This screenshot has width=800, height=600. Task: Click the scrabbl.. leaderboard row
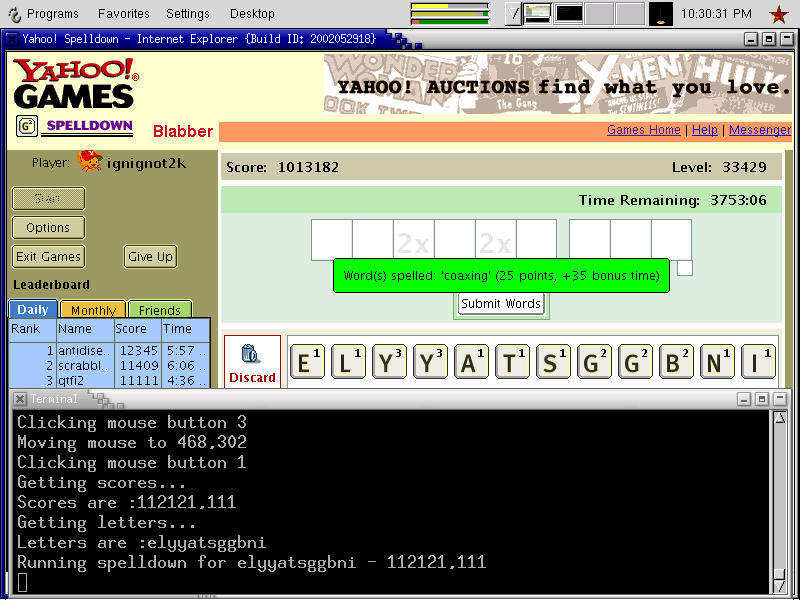click(x=109, y=366)
